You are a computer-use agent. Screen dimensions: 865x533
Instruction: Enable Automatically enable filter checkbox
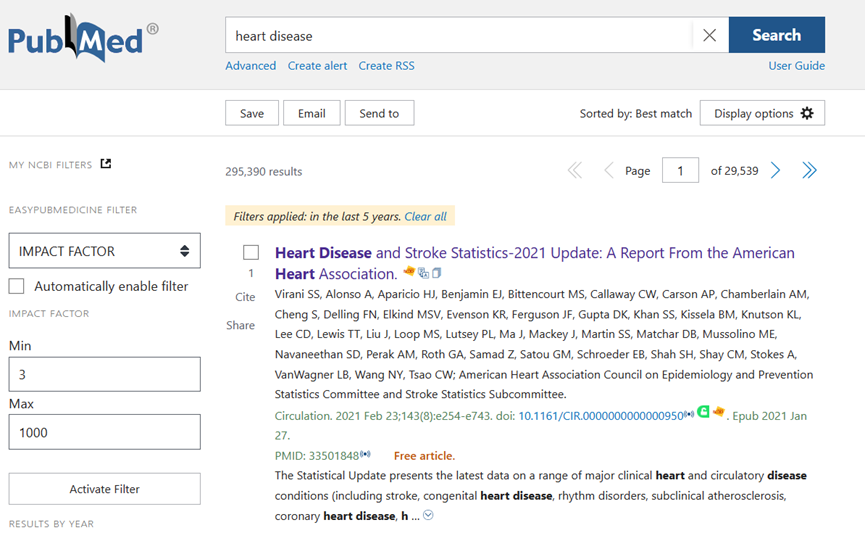tap(17, 286)
